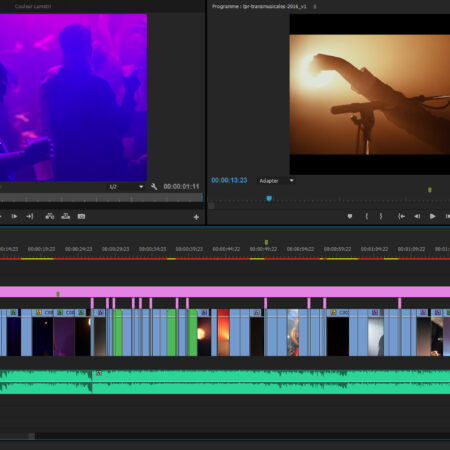
Task: Export frame with the camera icon
Action: [x=81, y=216]
